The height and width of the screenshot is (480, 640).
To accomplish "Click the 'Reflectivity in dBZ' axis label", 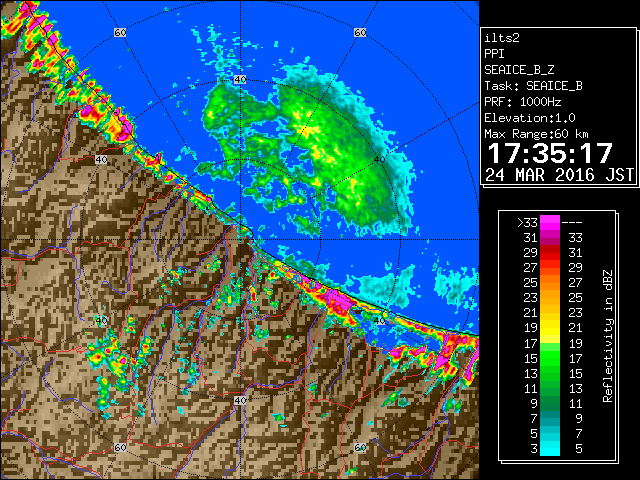I will (608, 336).
